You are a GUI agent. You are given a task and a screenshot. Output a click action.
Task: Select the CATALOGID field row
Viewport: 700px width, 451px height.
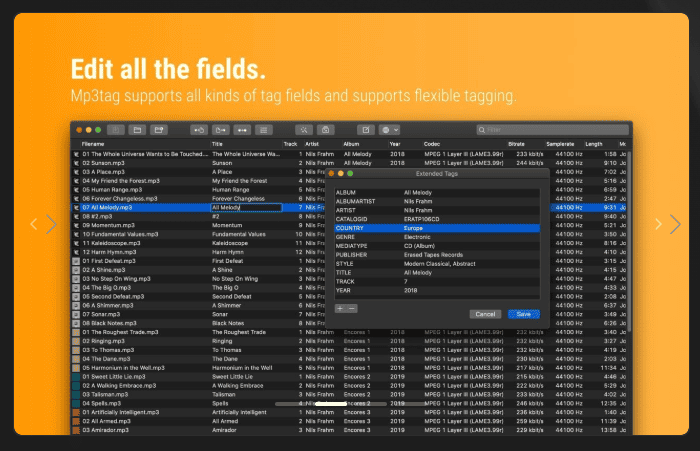pyautogui.click(x=437, y=219)
